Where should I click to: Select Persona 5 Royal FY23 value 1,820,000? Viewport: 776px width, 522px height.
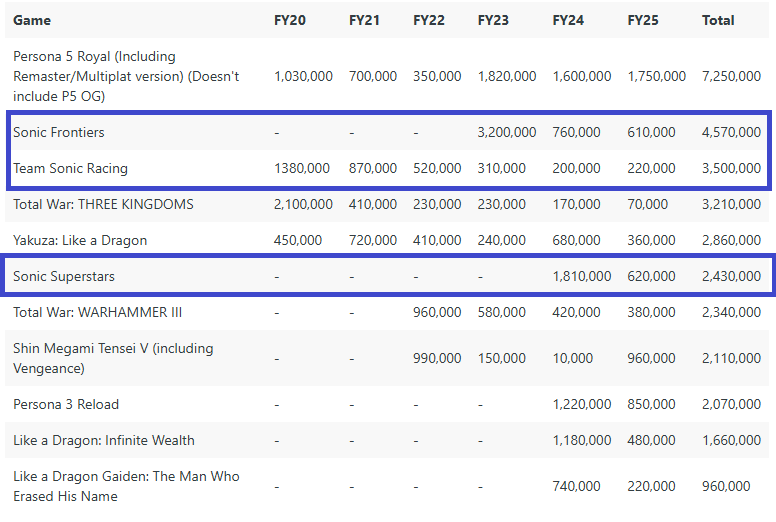507,76
